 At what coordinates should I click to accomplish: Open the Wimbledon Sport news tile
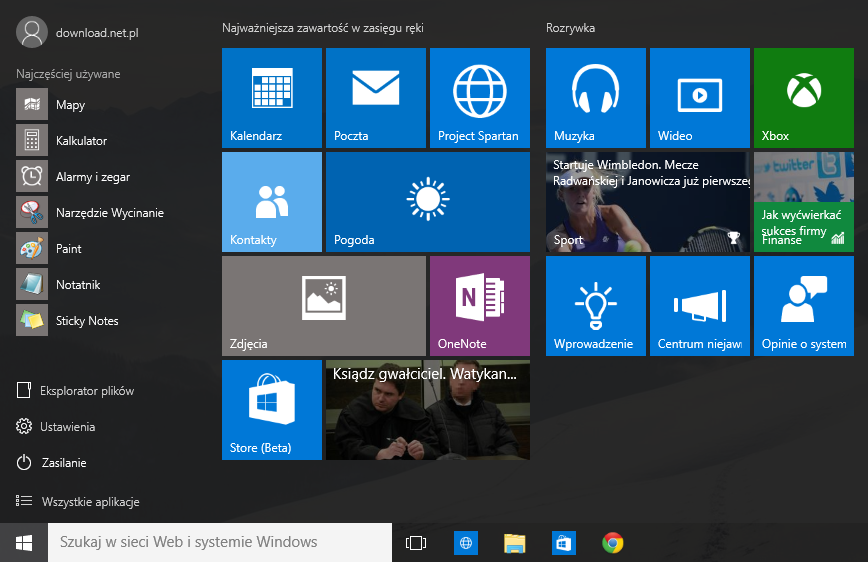648,202
